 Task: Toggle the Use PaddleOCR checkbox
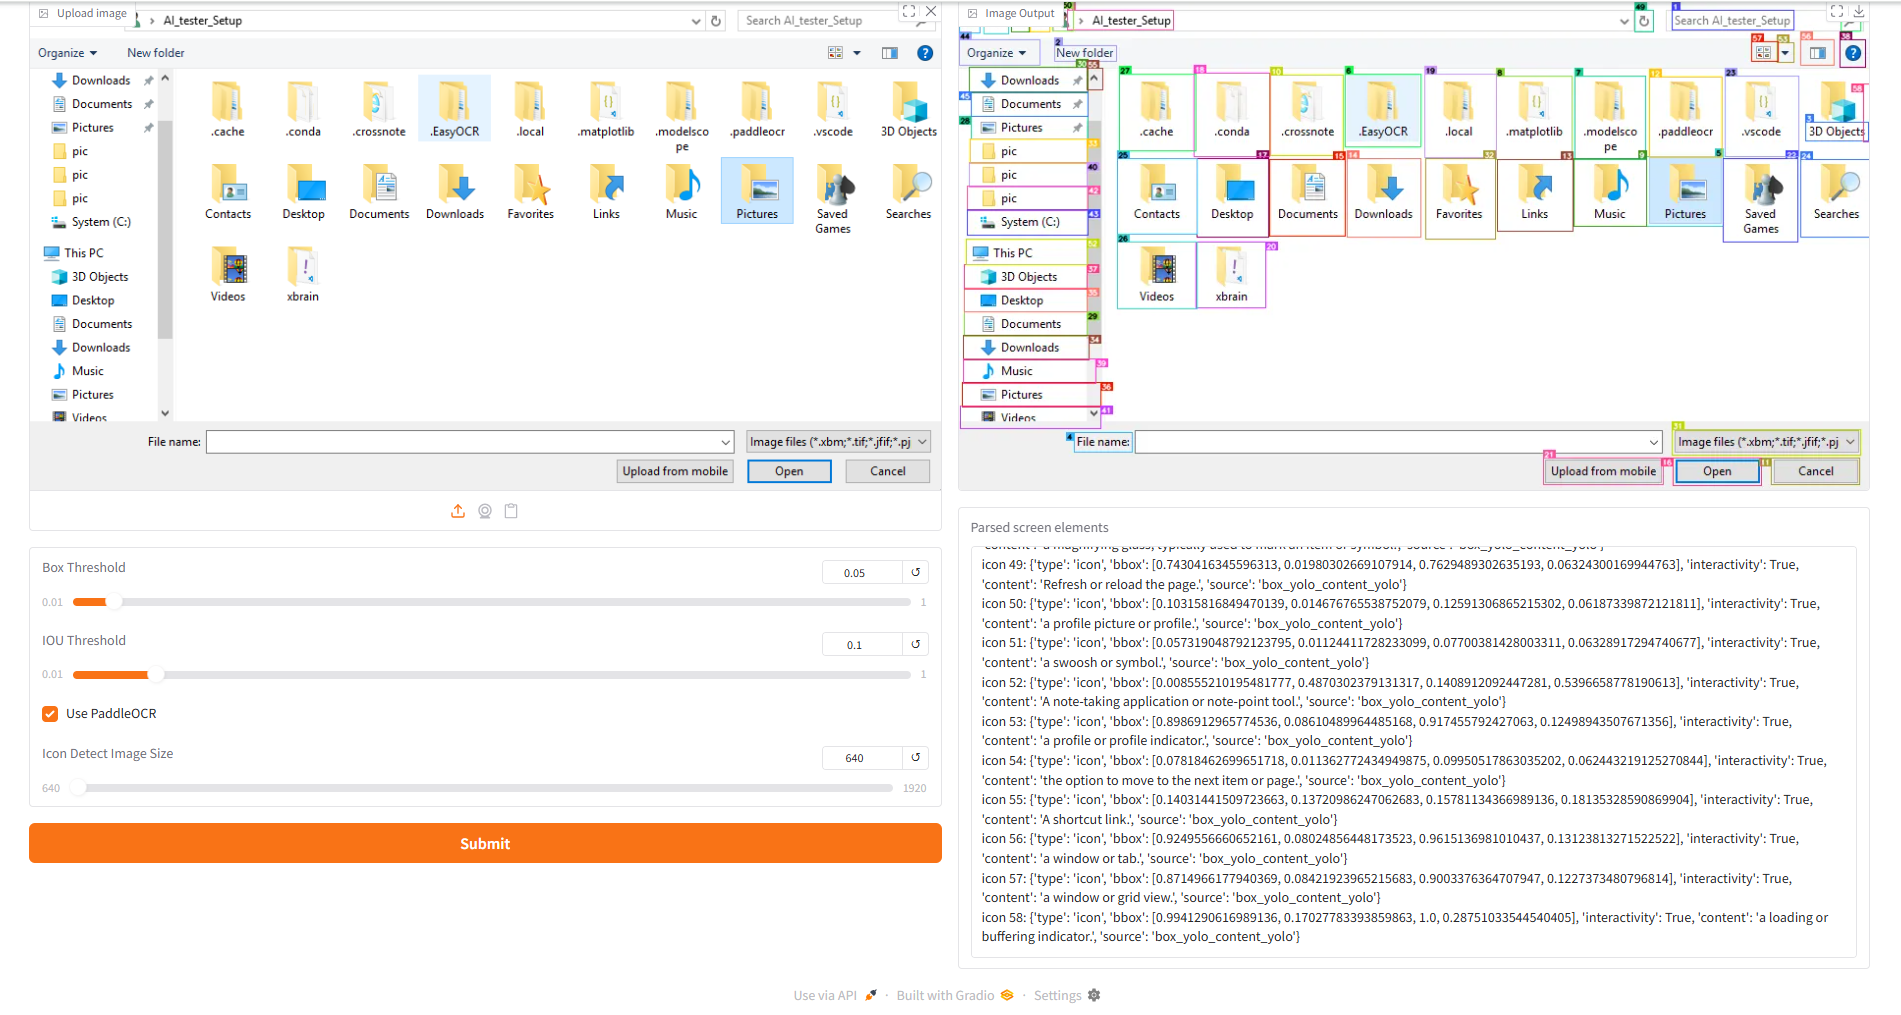click(x=50, y=714)
